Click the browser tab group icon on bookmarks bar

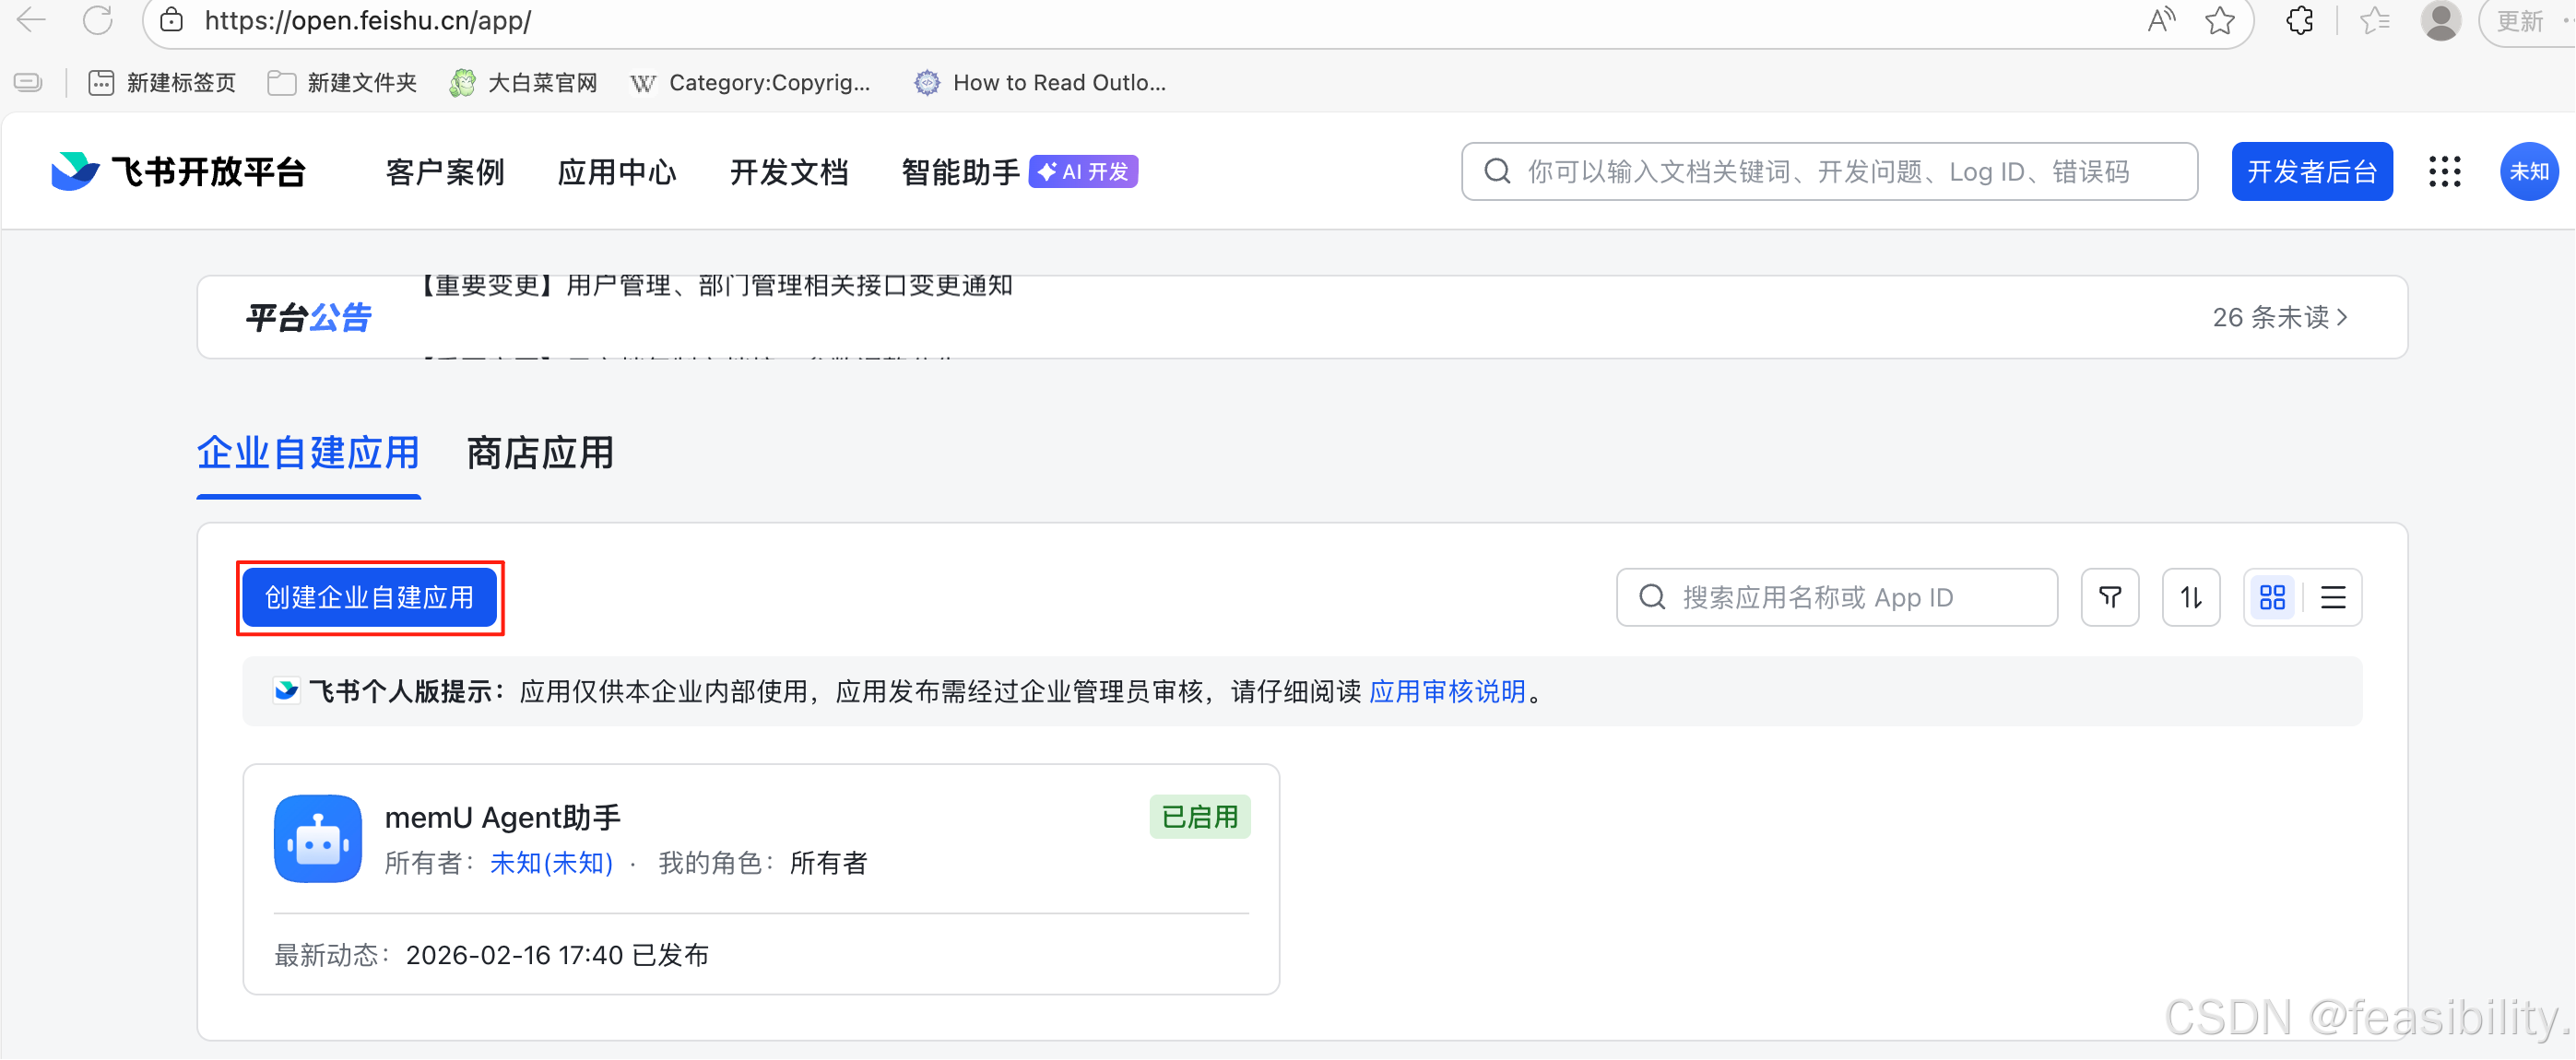[28, 82]
